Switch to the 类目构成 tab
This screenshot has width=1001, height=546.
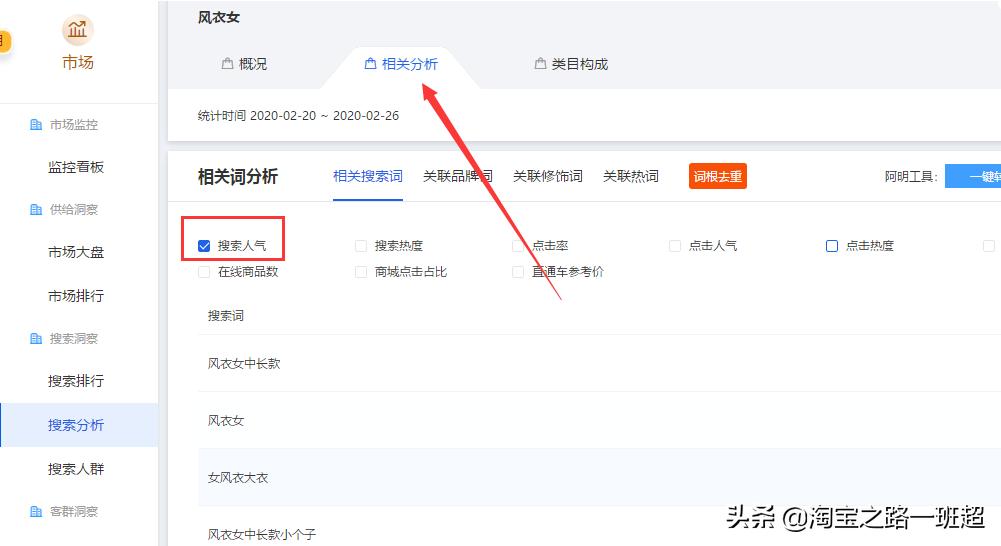[571, 64]
